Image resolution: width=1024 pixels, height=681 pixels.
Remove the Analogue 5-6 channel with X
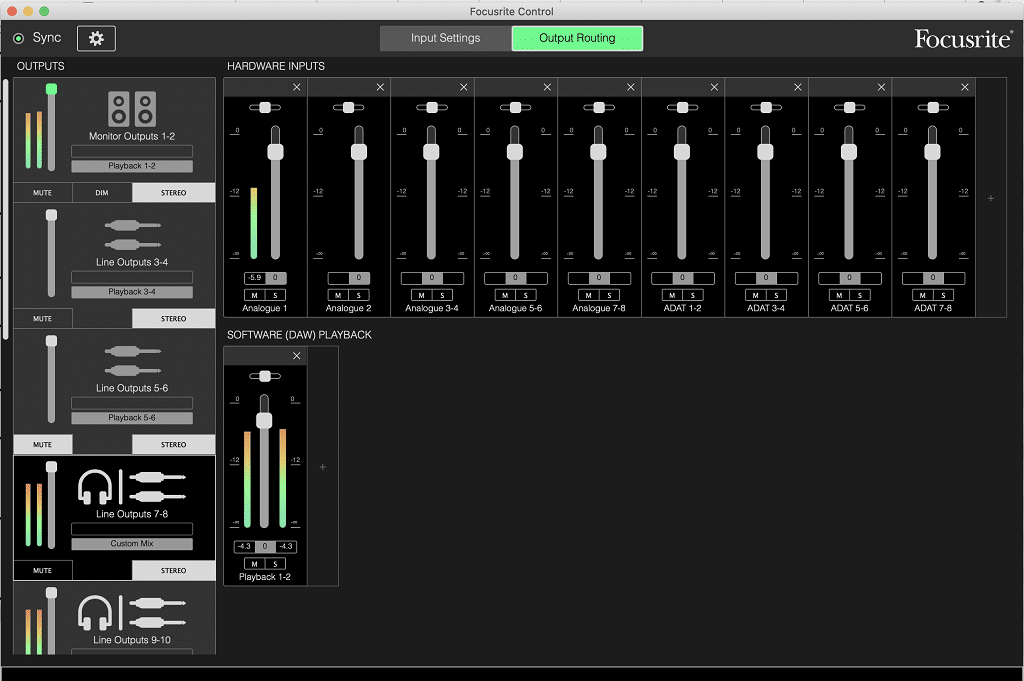tap(547, 87)
